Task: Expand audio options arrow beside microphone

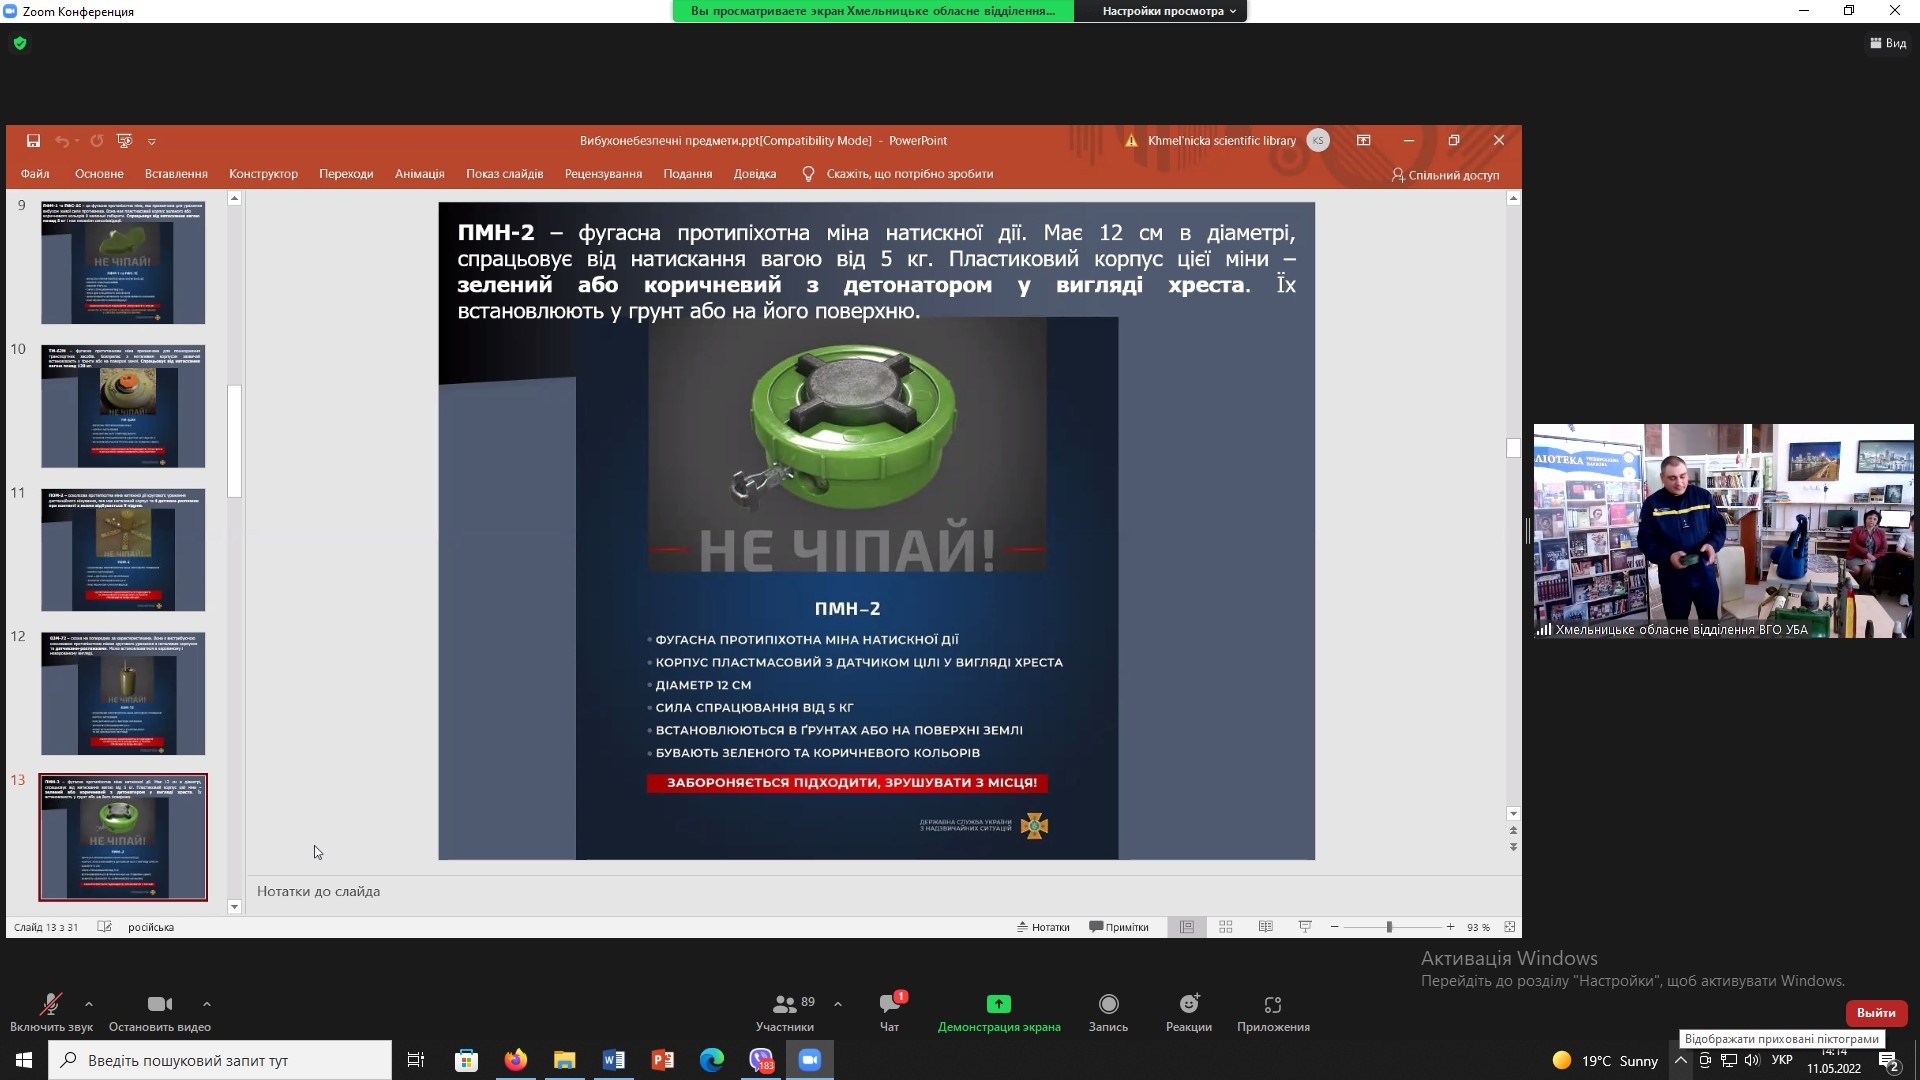Action: 89,1004
